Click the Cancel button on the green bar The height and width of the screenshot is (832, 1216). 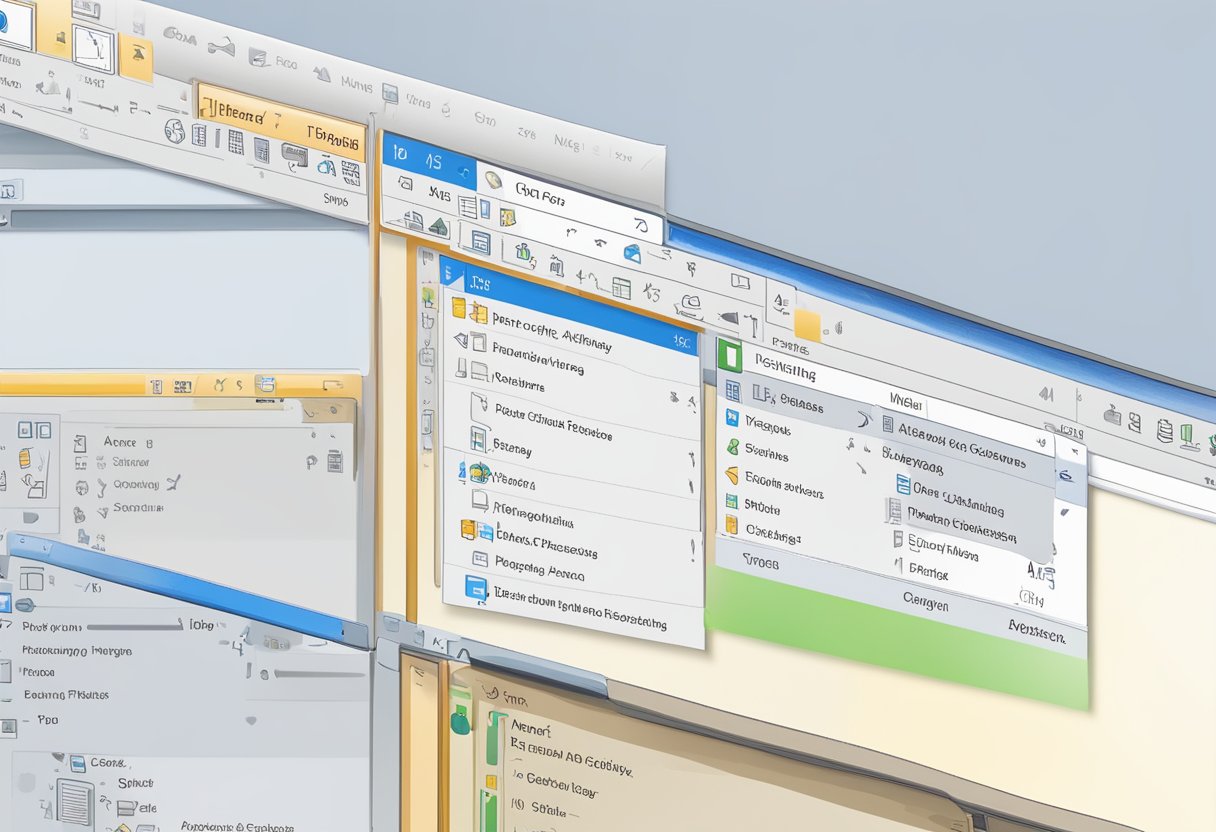[927, 603]
